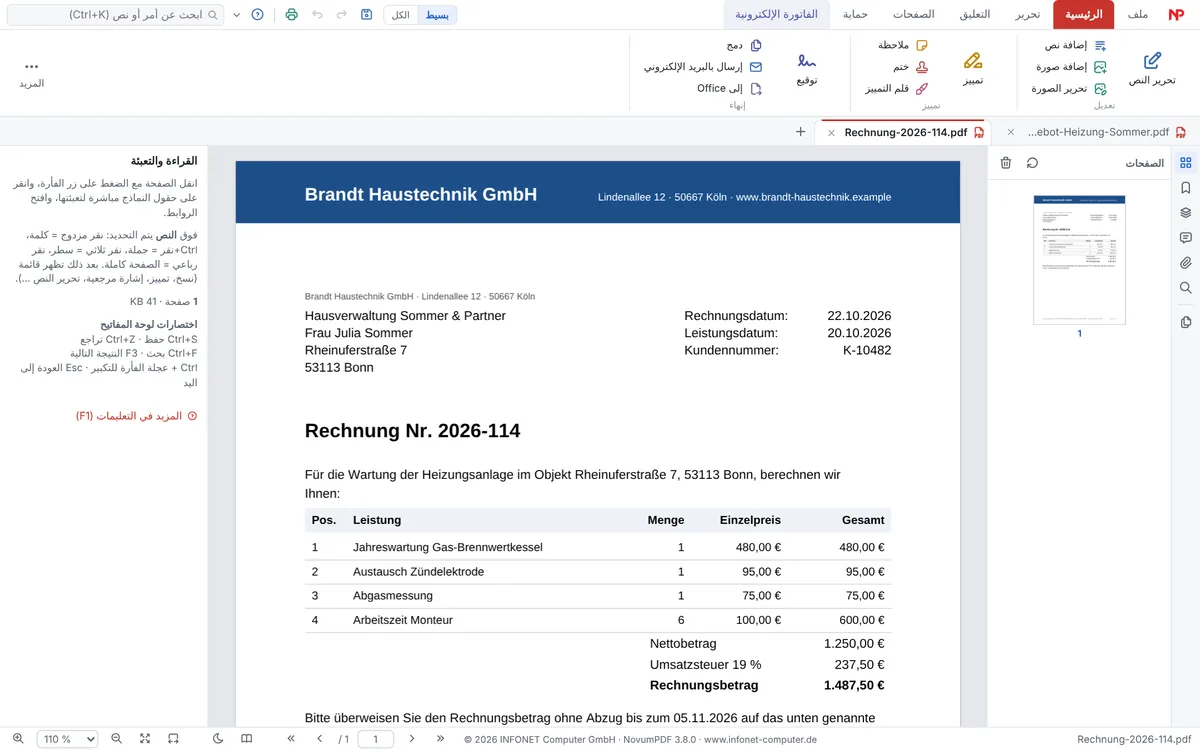Viewport: 1200px width, 750px height.
Task: Zoom out using the magnifier minus icon
Action: (117, 739)
